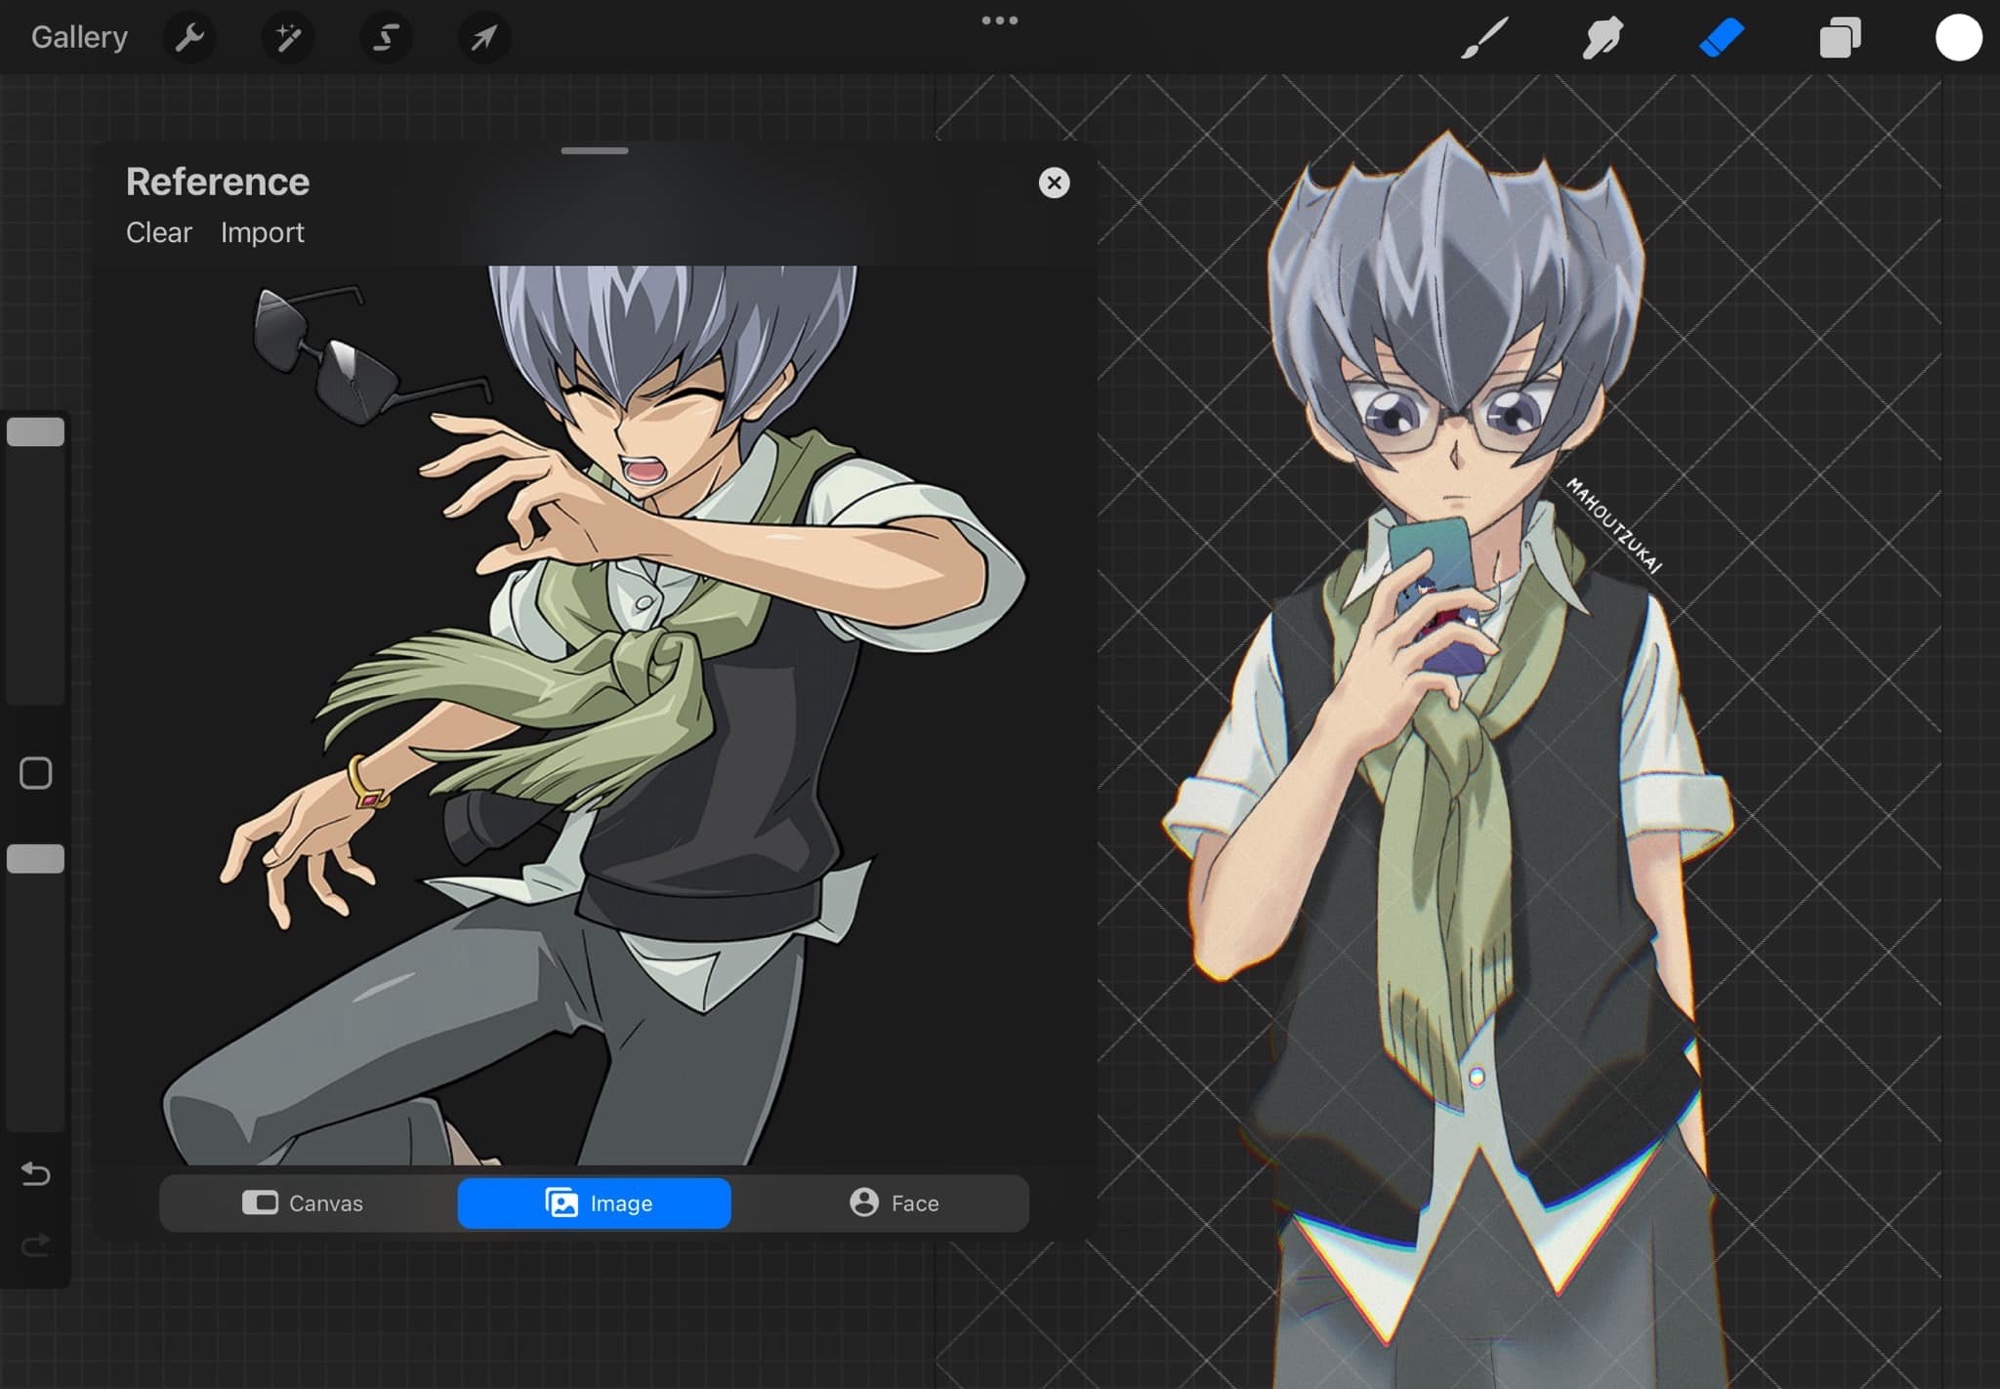Import a new reference image
Viewport: 2000px width, 1389px height.
coord(262,232)
